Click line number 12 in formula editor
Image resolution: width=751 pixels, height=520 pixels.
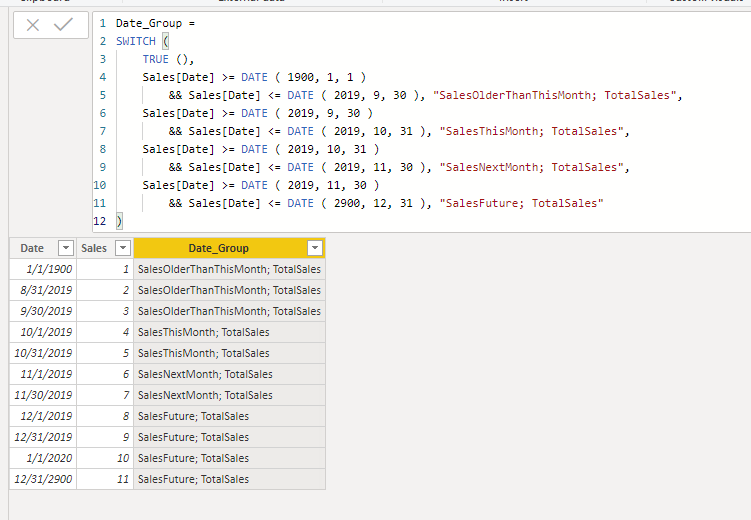point(100,221)
